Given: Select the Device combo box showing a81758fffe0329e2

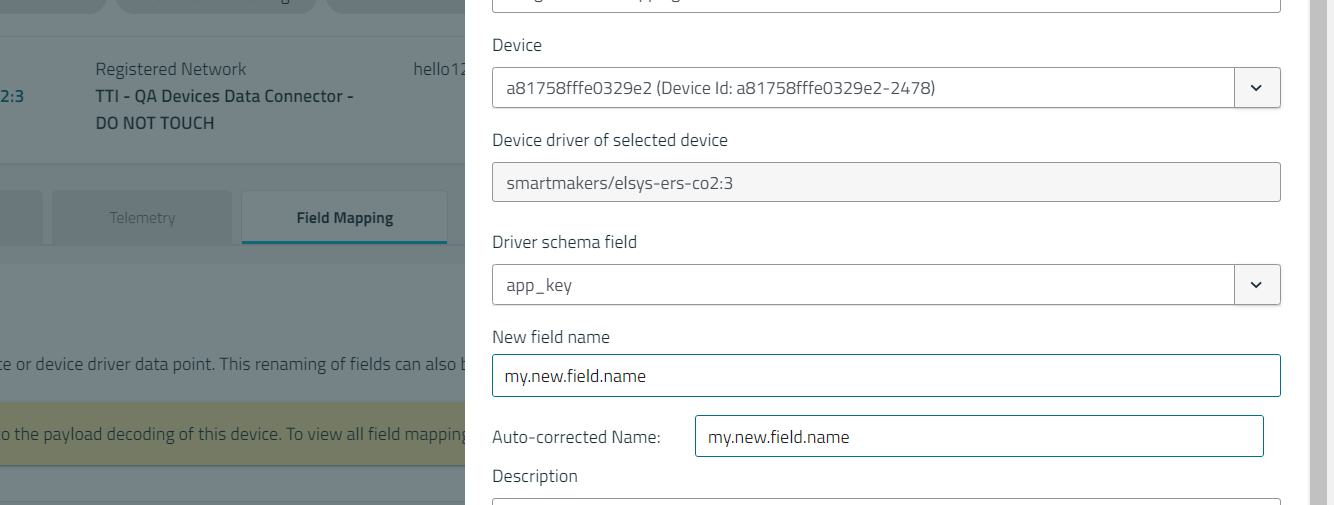Looking at the screenshot, I should click(863, 88).
